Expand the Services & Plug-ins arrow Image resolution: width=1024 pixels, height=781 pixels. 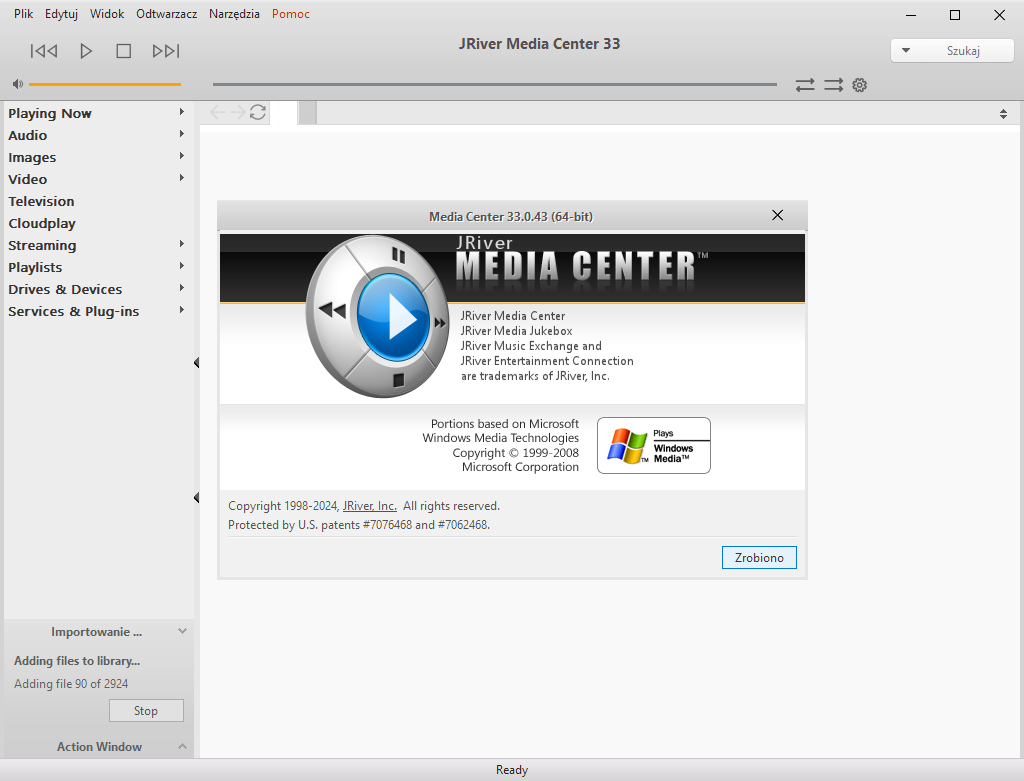click(182, 310)
